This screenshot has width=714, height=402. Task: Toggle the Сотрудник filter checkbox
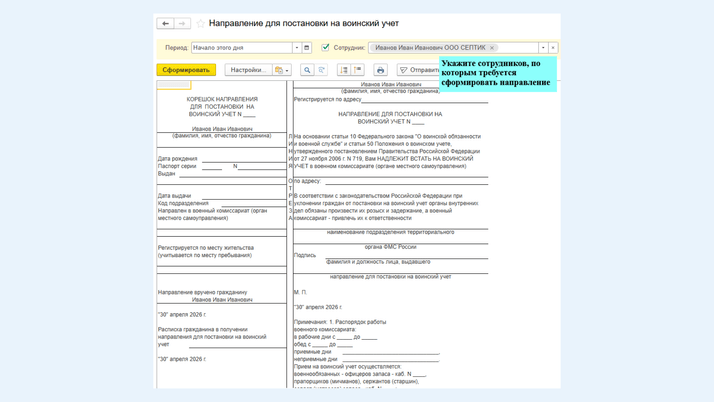325,47
